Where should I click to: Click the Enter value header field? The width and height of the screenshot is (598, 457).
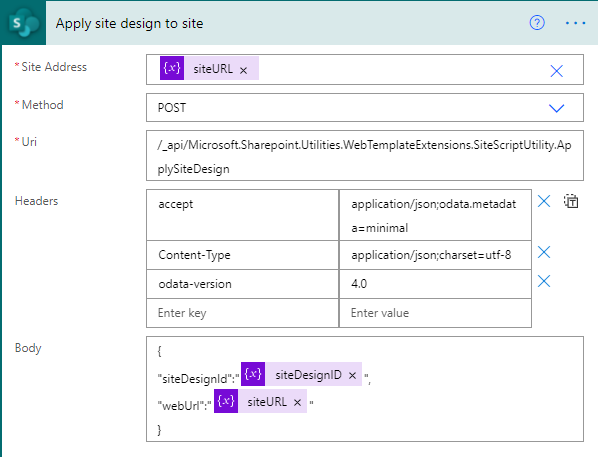[x=435, y=313]
